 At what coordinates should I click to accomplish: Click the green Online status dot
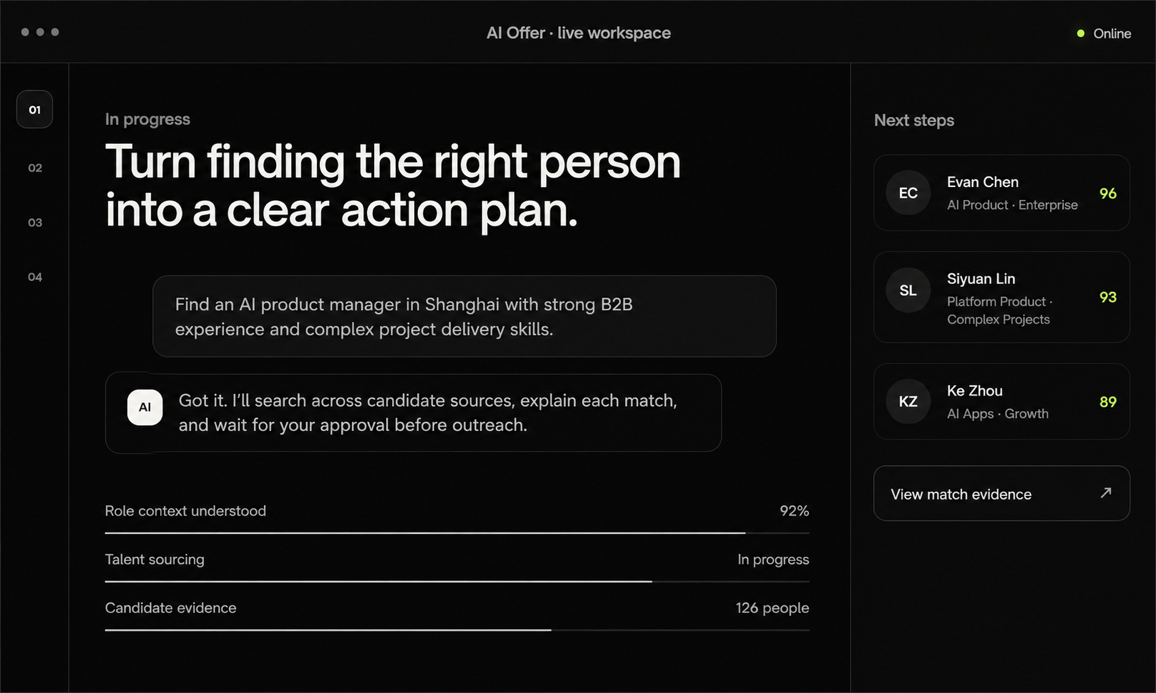(x=1081, y=33)
